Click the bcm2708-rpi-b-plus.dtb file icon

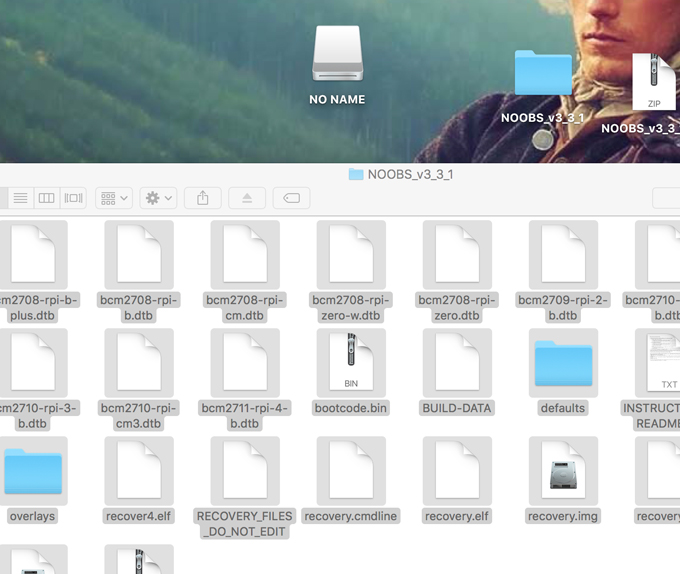[x=33, y=254]
